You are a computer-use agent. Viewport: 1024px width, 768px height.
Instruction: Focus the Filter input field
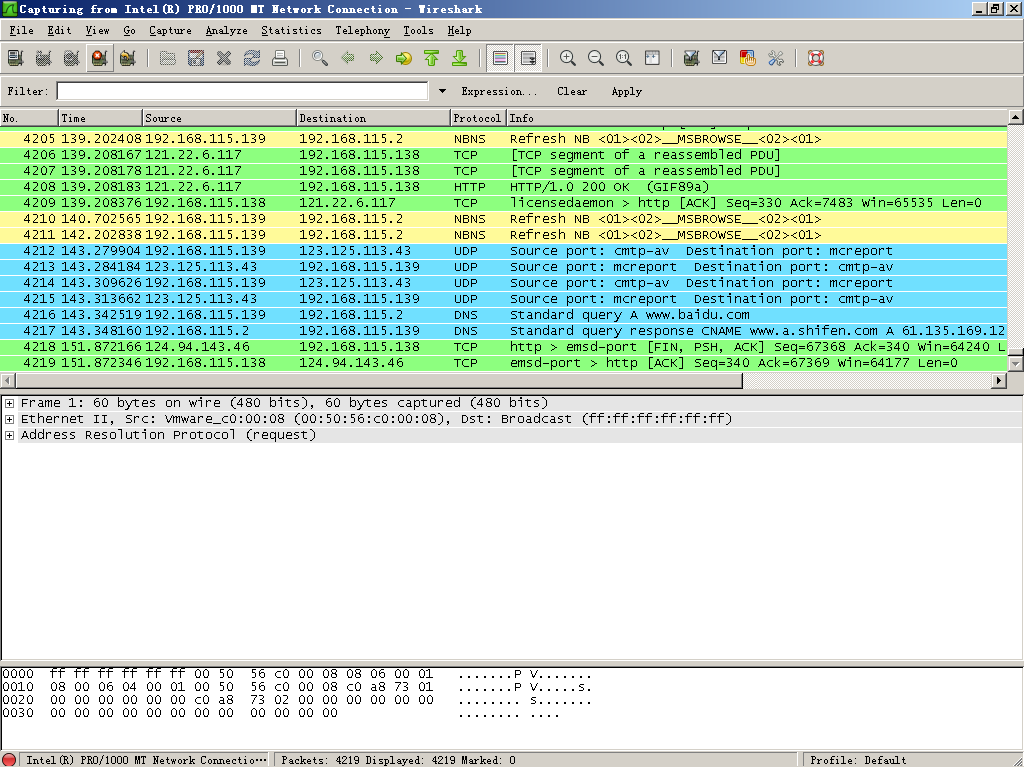[x=242, y=91]
